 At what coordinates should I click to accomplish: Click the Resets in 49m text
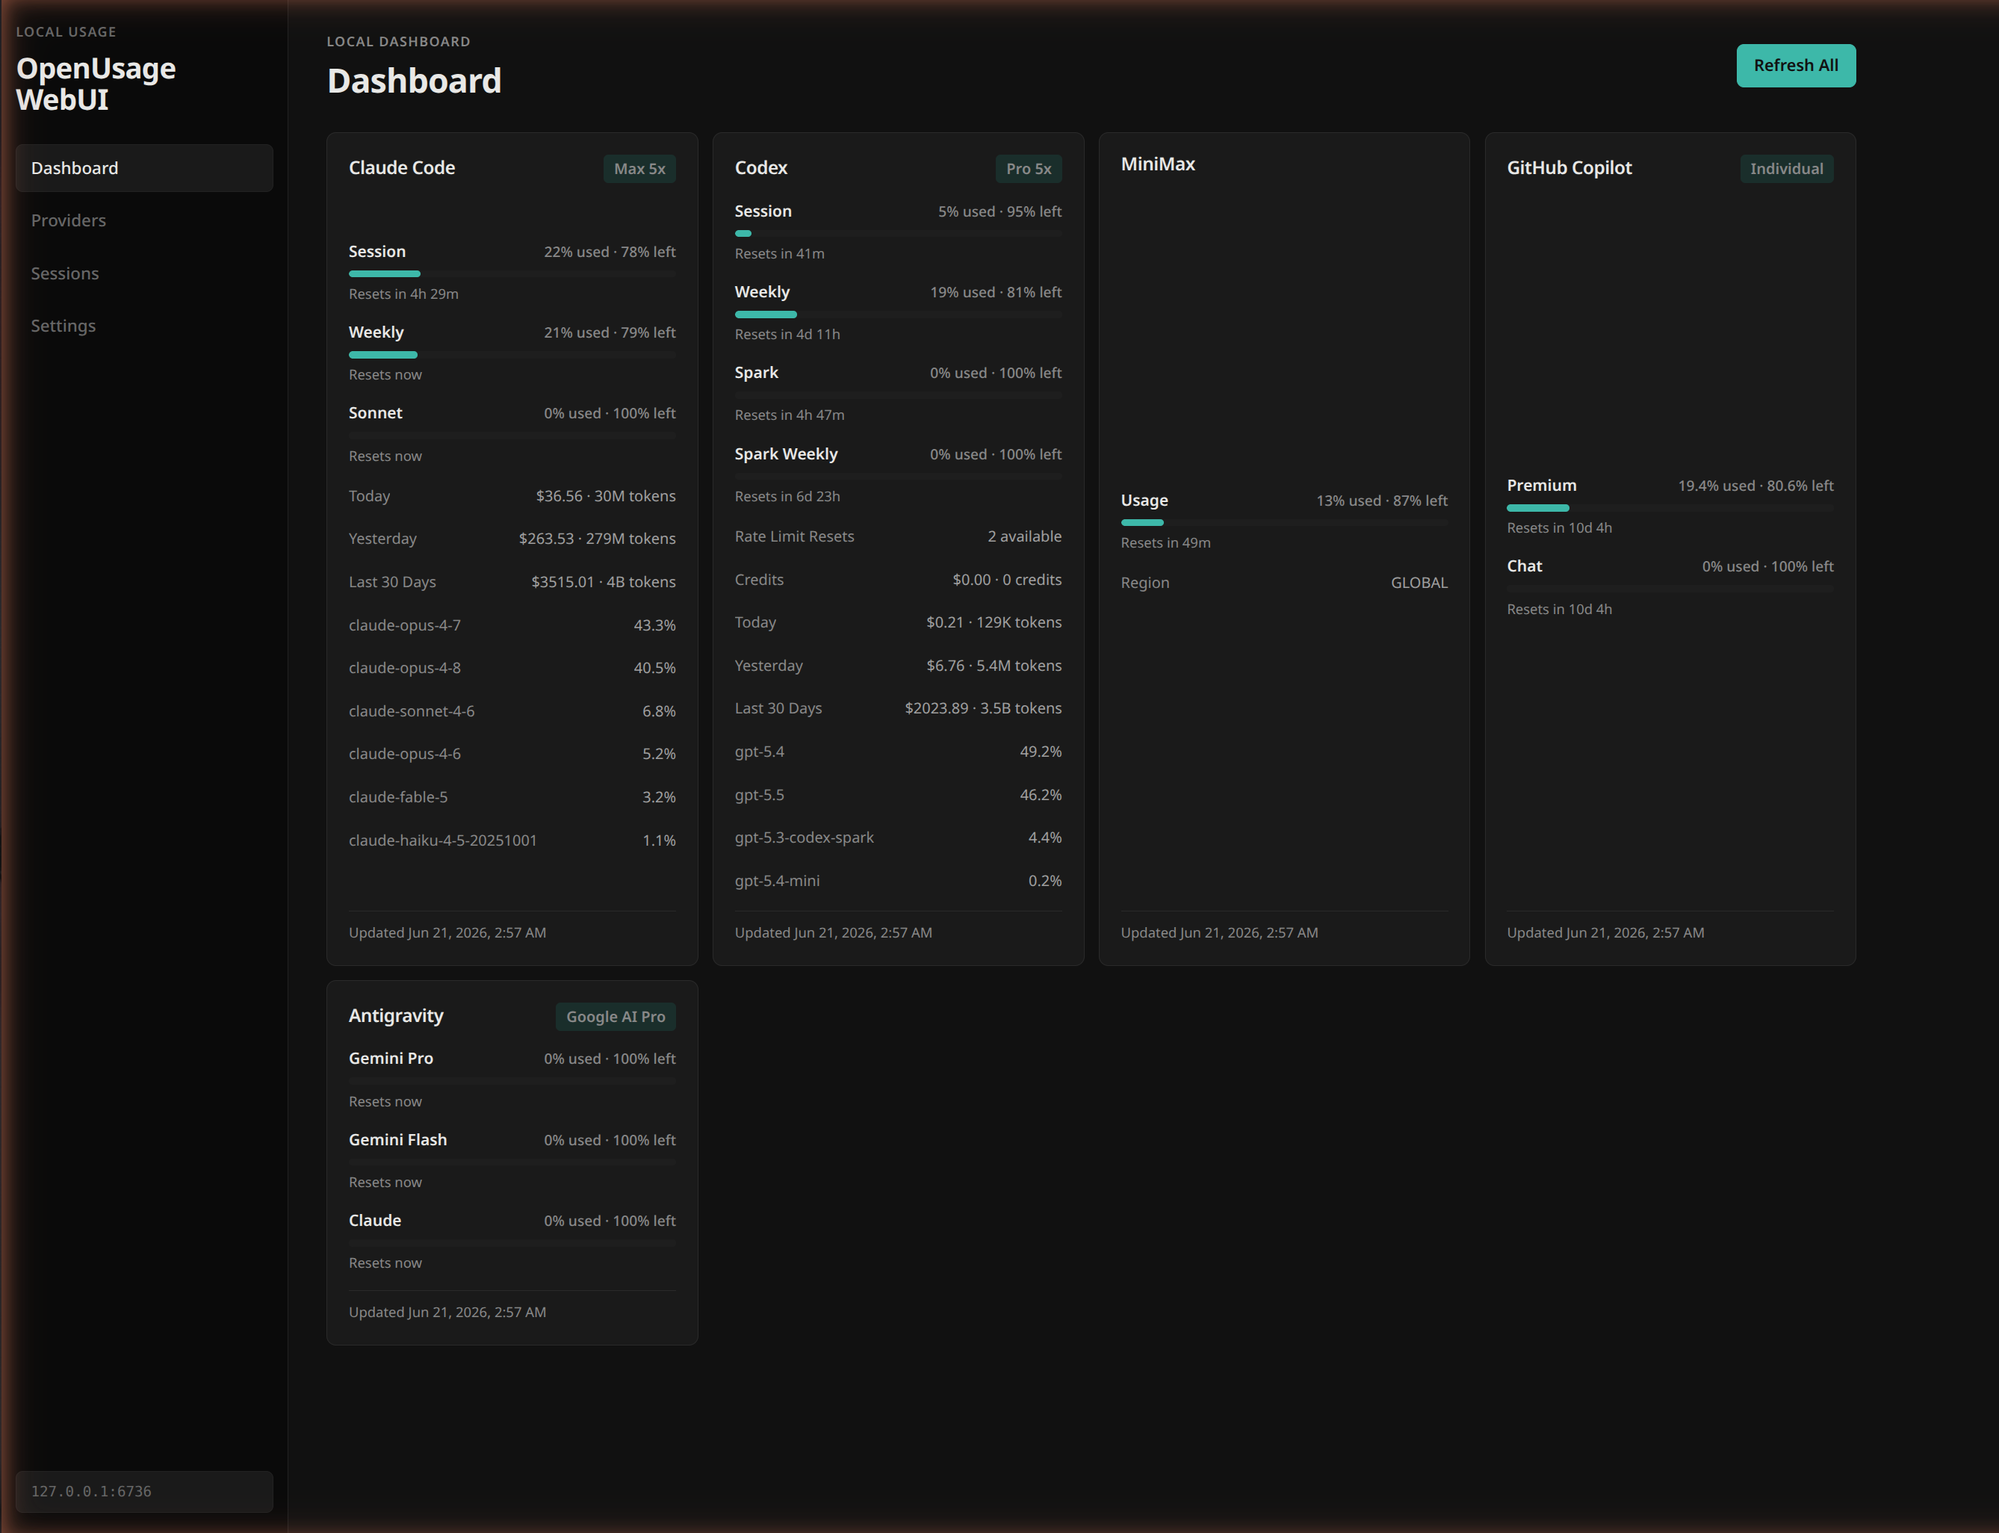pos(1166,543)
